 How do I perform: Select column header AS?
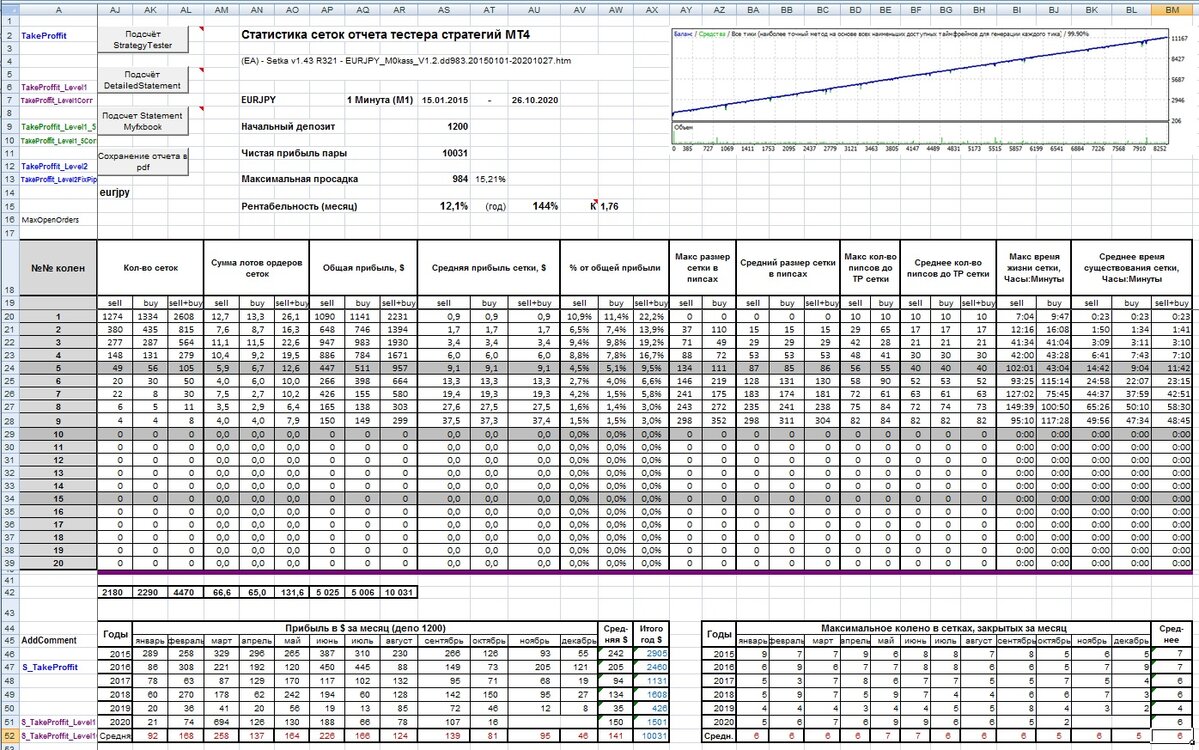tap(444, 10)
